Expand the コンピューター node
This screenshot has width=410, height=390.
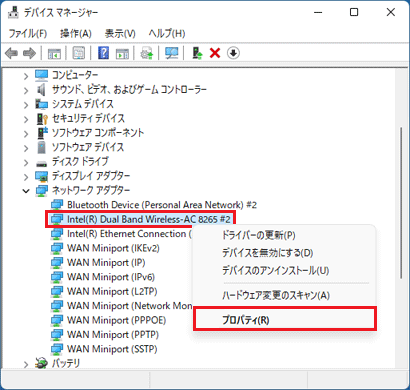pos(26,76)
